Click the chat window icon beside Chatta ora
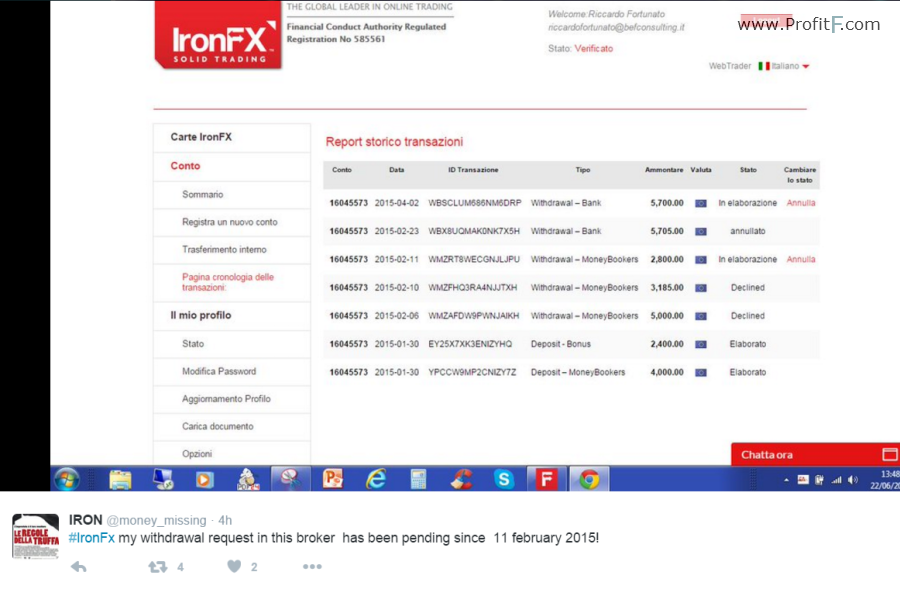The height and width of the screenshot is (589, 900). 890,455
